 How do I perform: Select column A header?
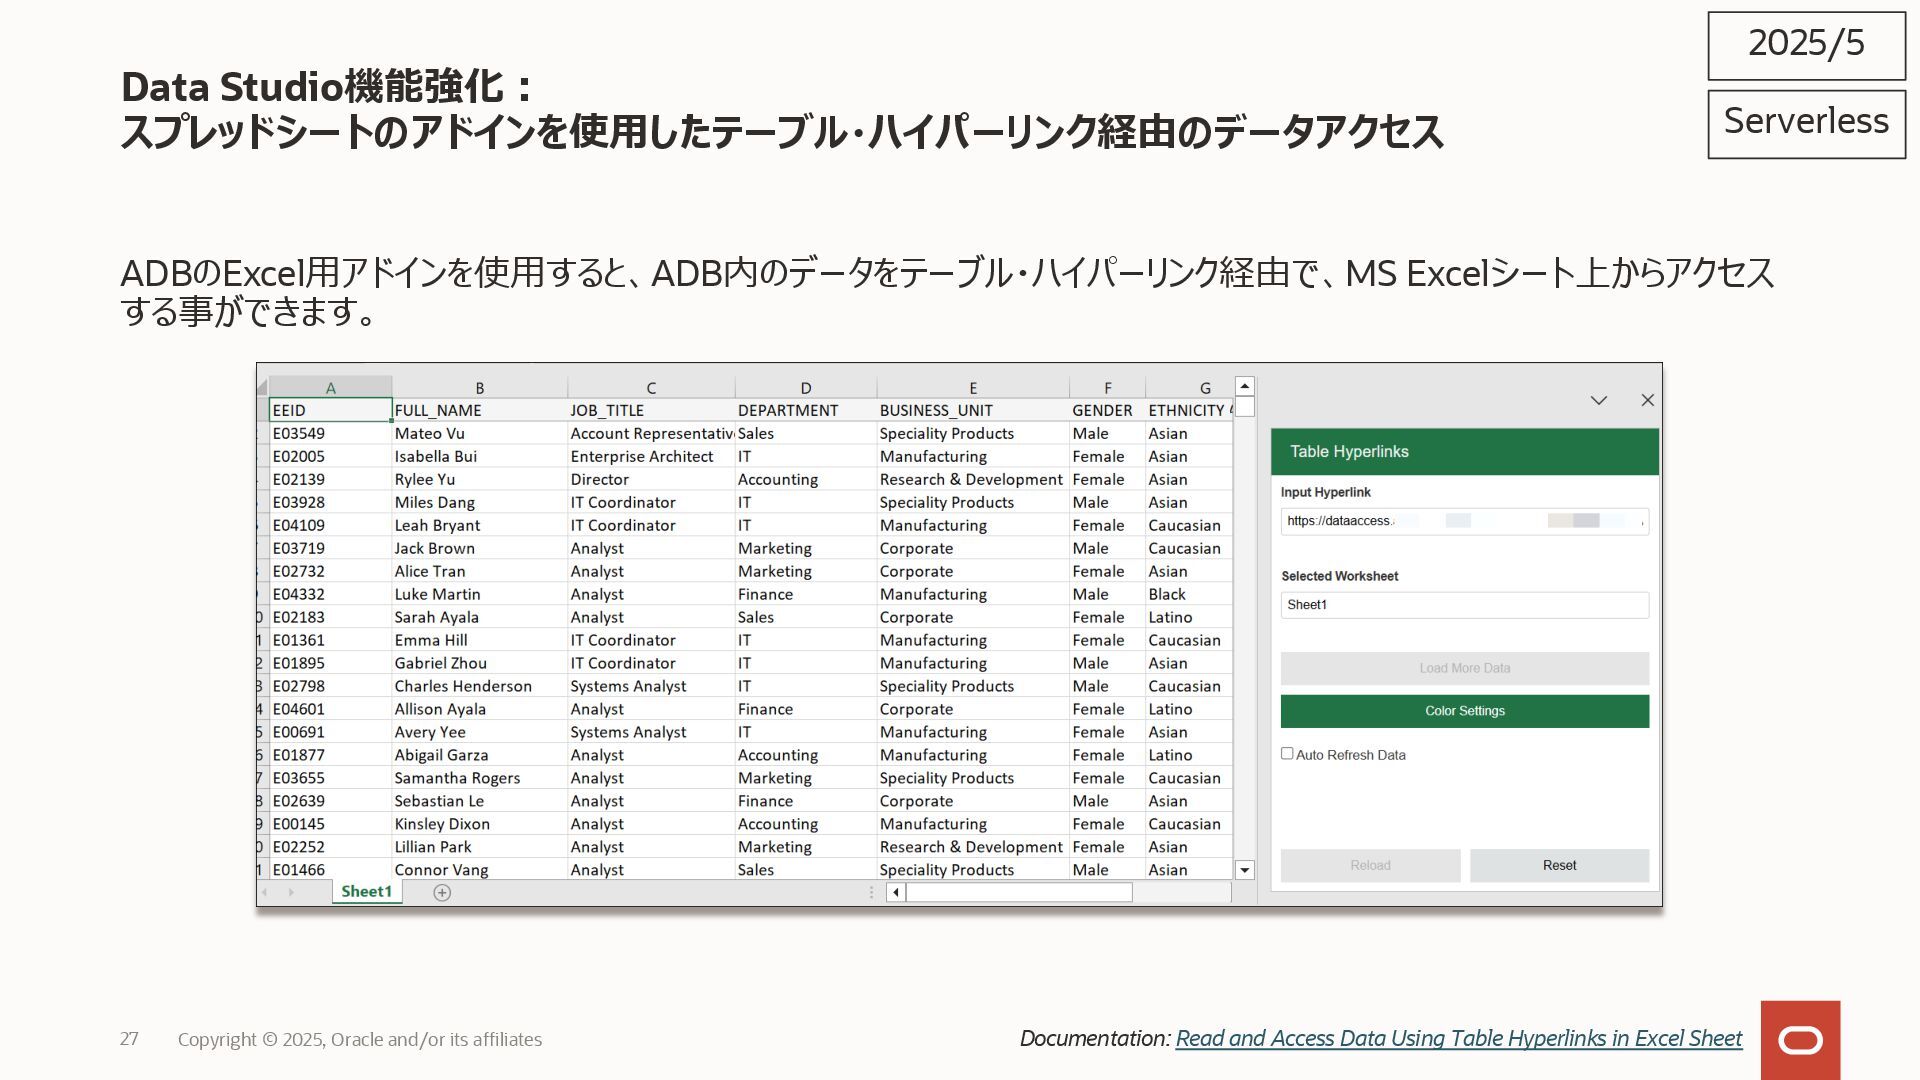(330, 387)
